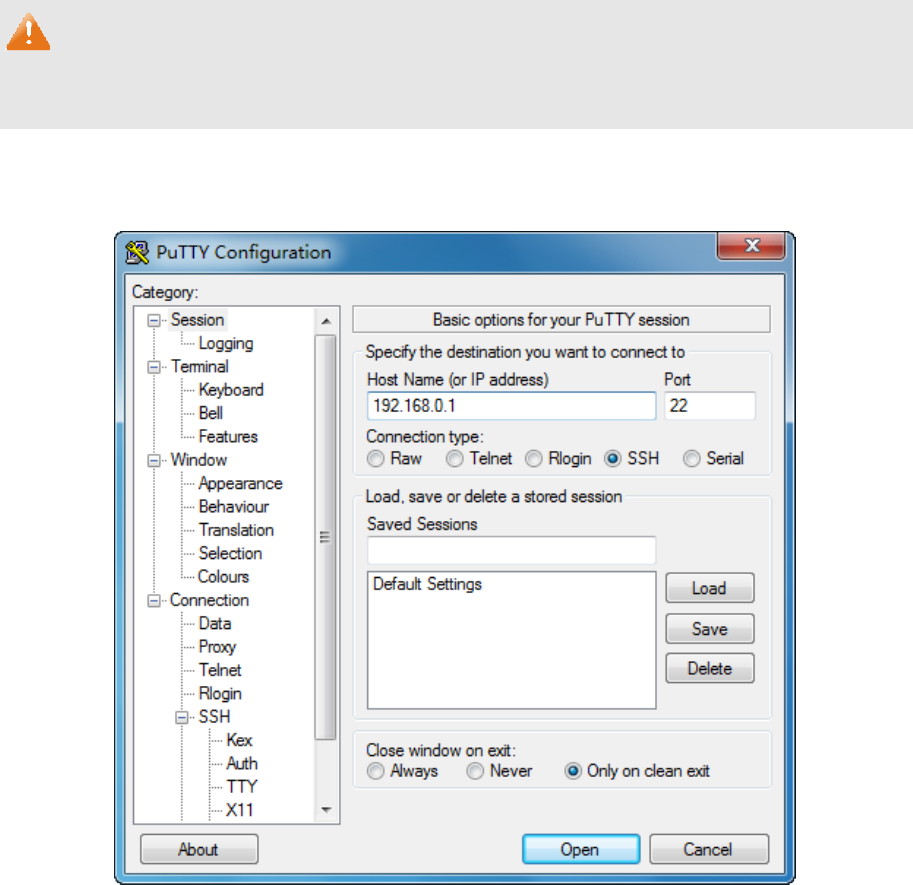Open the Selection category
Image resolution: width=913 pixels, height=885 pixels.
pyautogui.click(x=231, y=553)
